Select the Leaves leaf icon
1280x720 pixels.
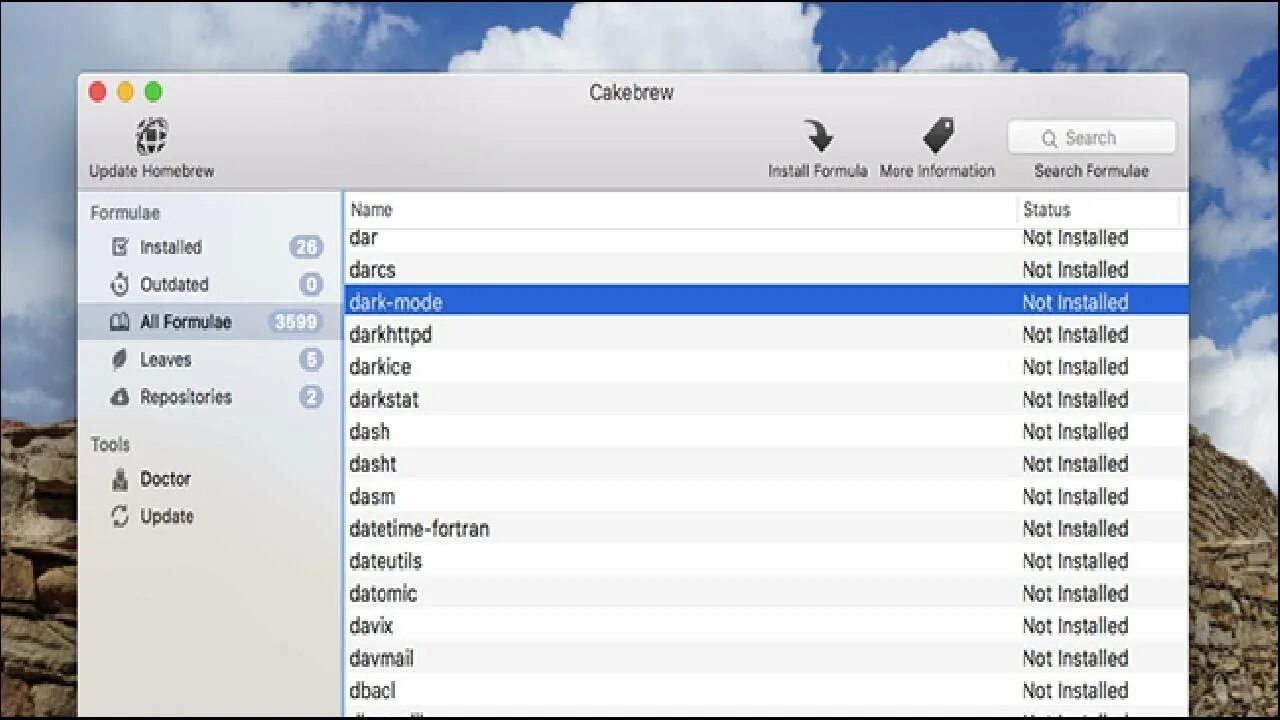point(120,359)
